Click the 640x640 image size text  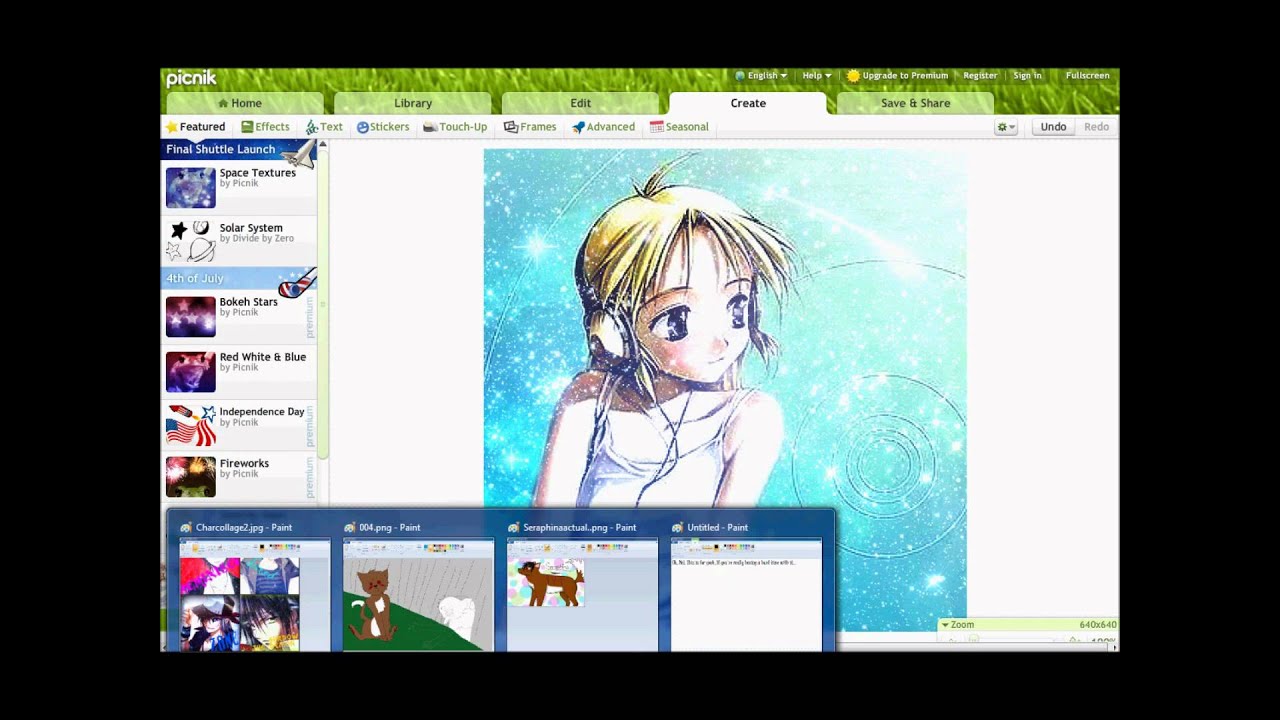[x=1098, y=625]
